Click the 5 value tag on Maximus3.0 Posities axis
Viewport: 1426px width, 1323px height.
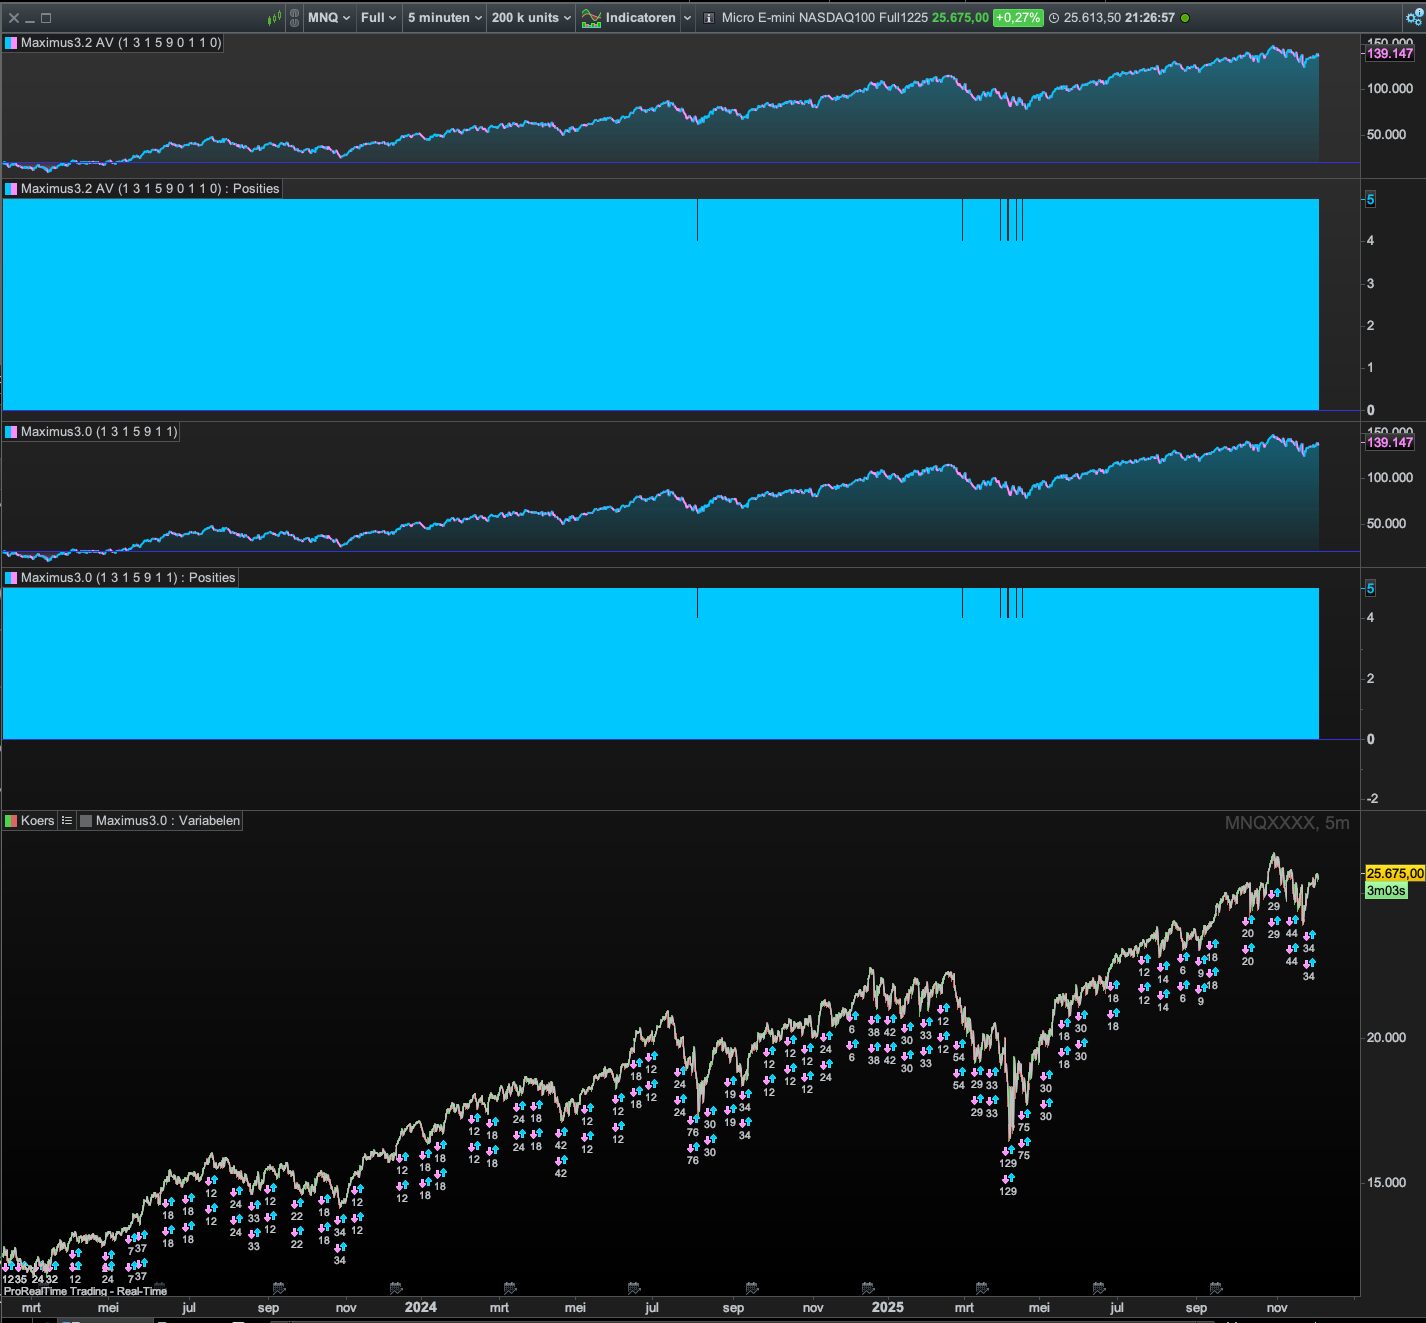pyautogui.click(x=1370, y=588)
